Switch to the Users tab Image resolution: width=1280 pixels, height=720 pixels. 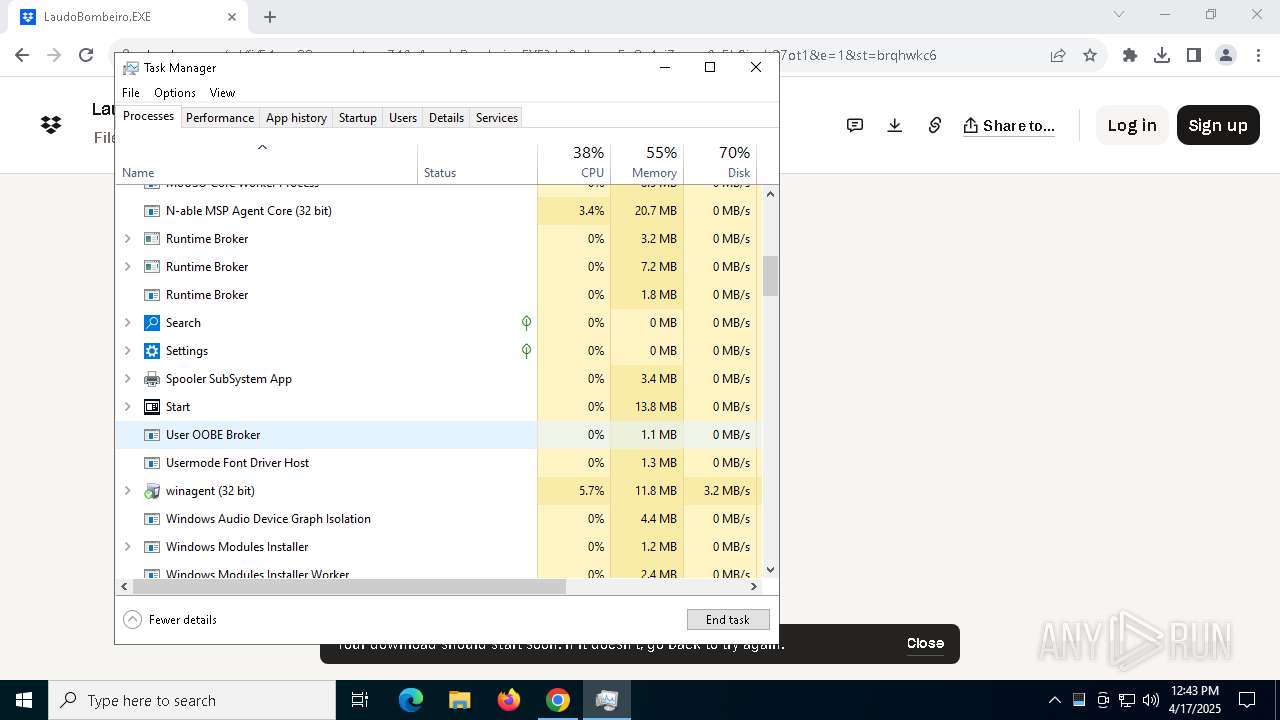pyautogui.click(x=403, y=117)
